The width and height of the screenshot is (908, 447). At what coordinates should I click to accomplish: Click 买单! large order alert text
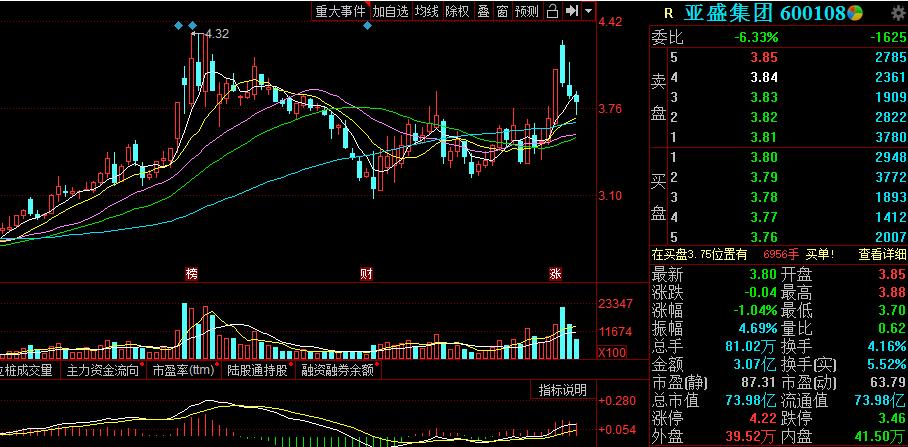(820, 254)
